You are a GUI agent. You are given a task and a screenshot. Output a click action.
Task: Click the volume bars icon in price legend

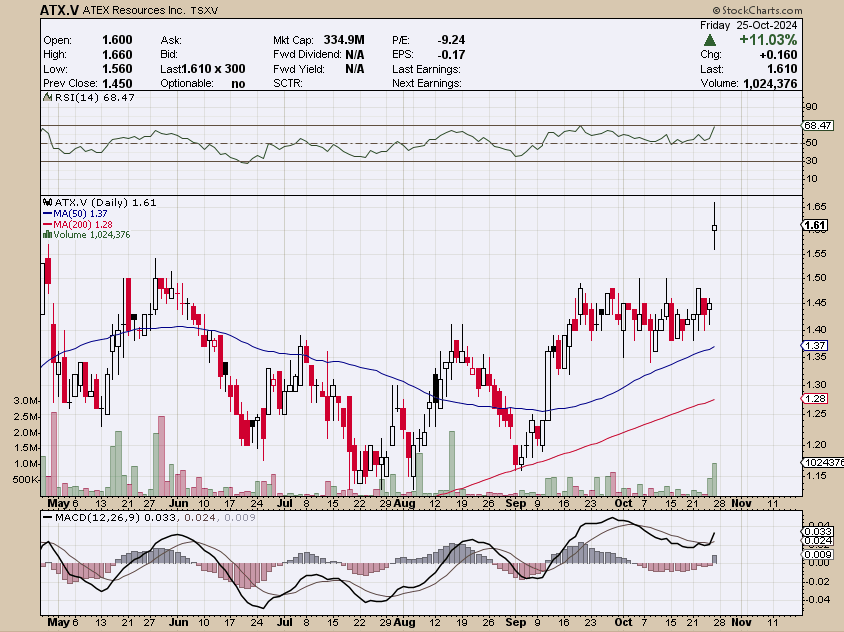(47, 235)
